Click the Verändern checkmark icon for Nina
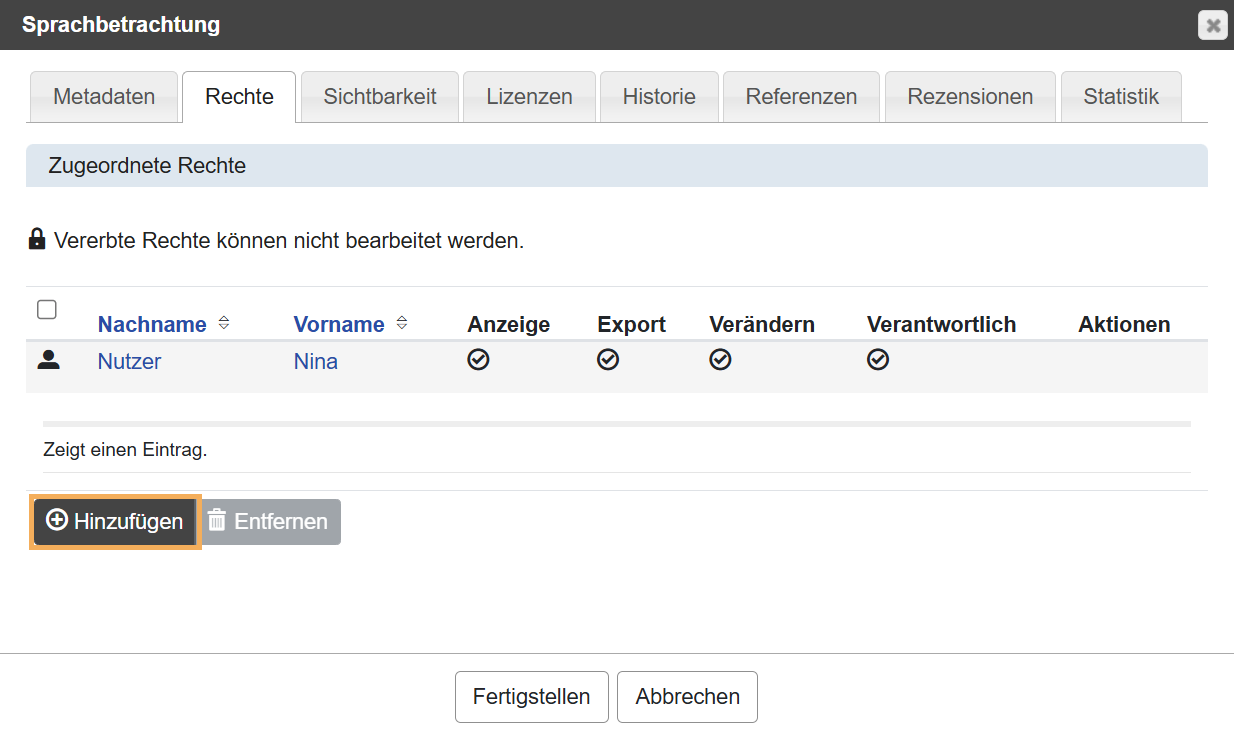The width and height of the screenshot is (1239, 736). tap(720, 360)
